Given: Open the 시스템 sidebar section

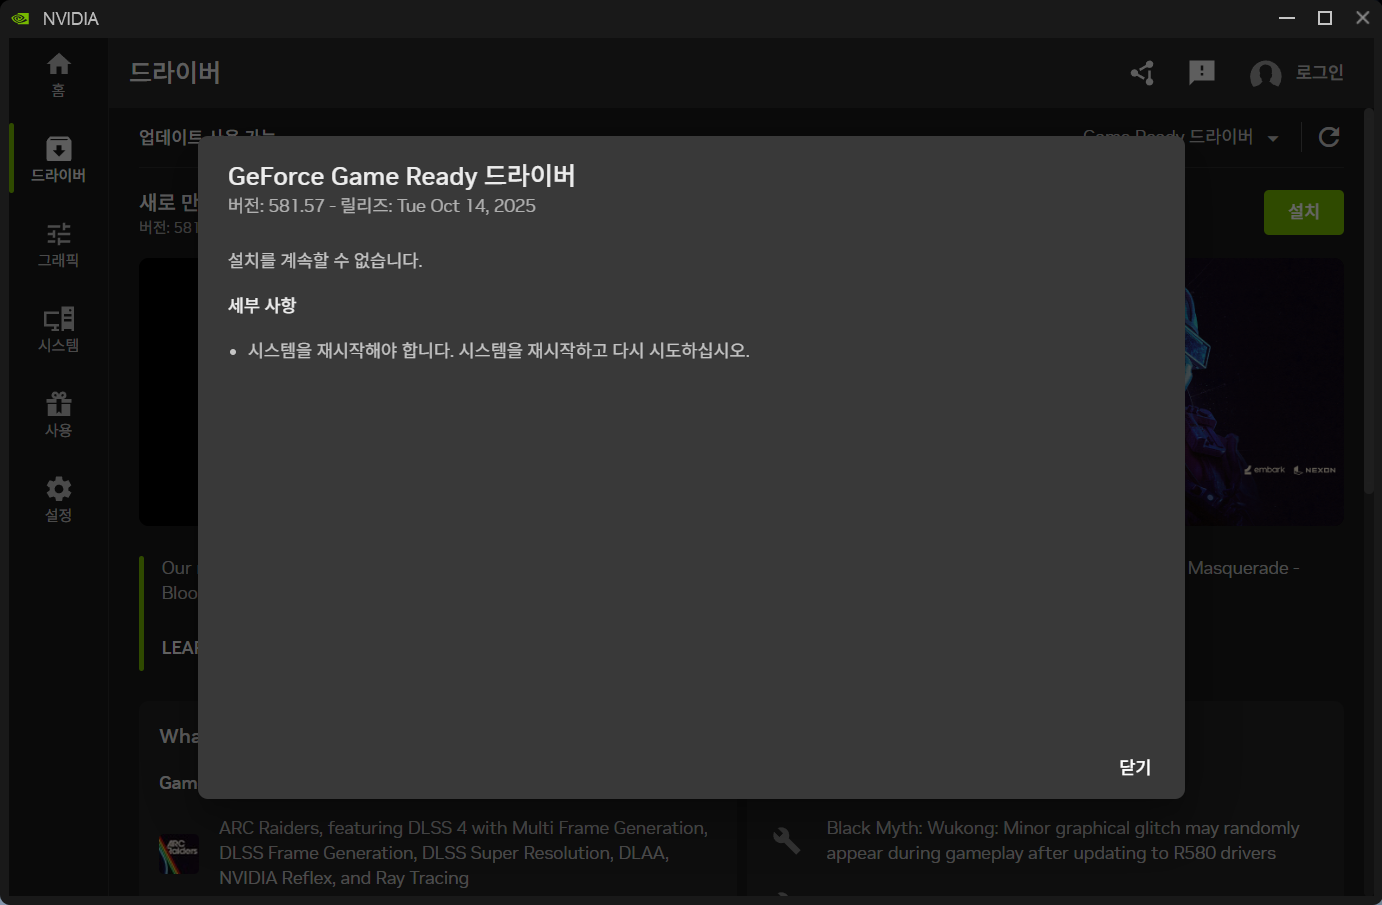Looking at the screenshot, I should pyautogui.click(x=58, y=330).
